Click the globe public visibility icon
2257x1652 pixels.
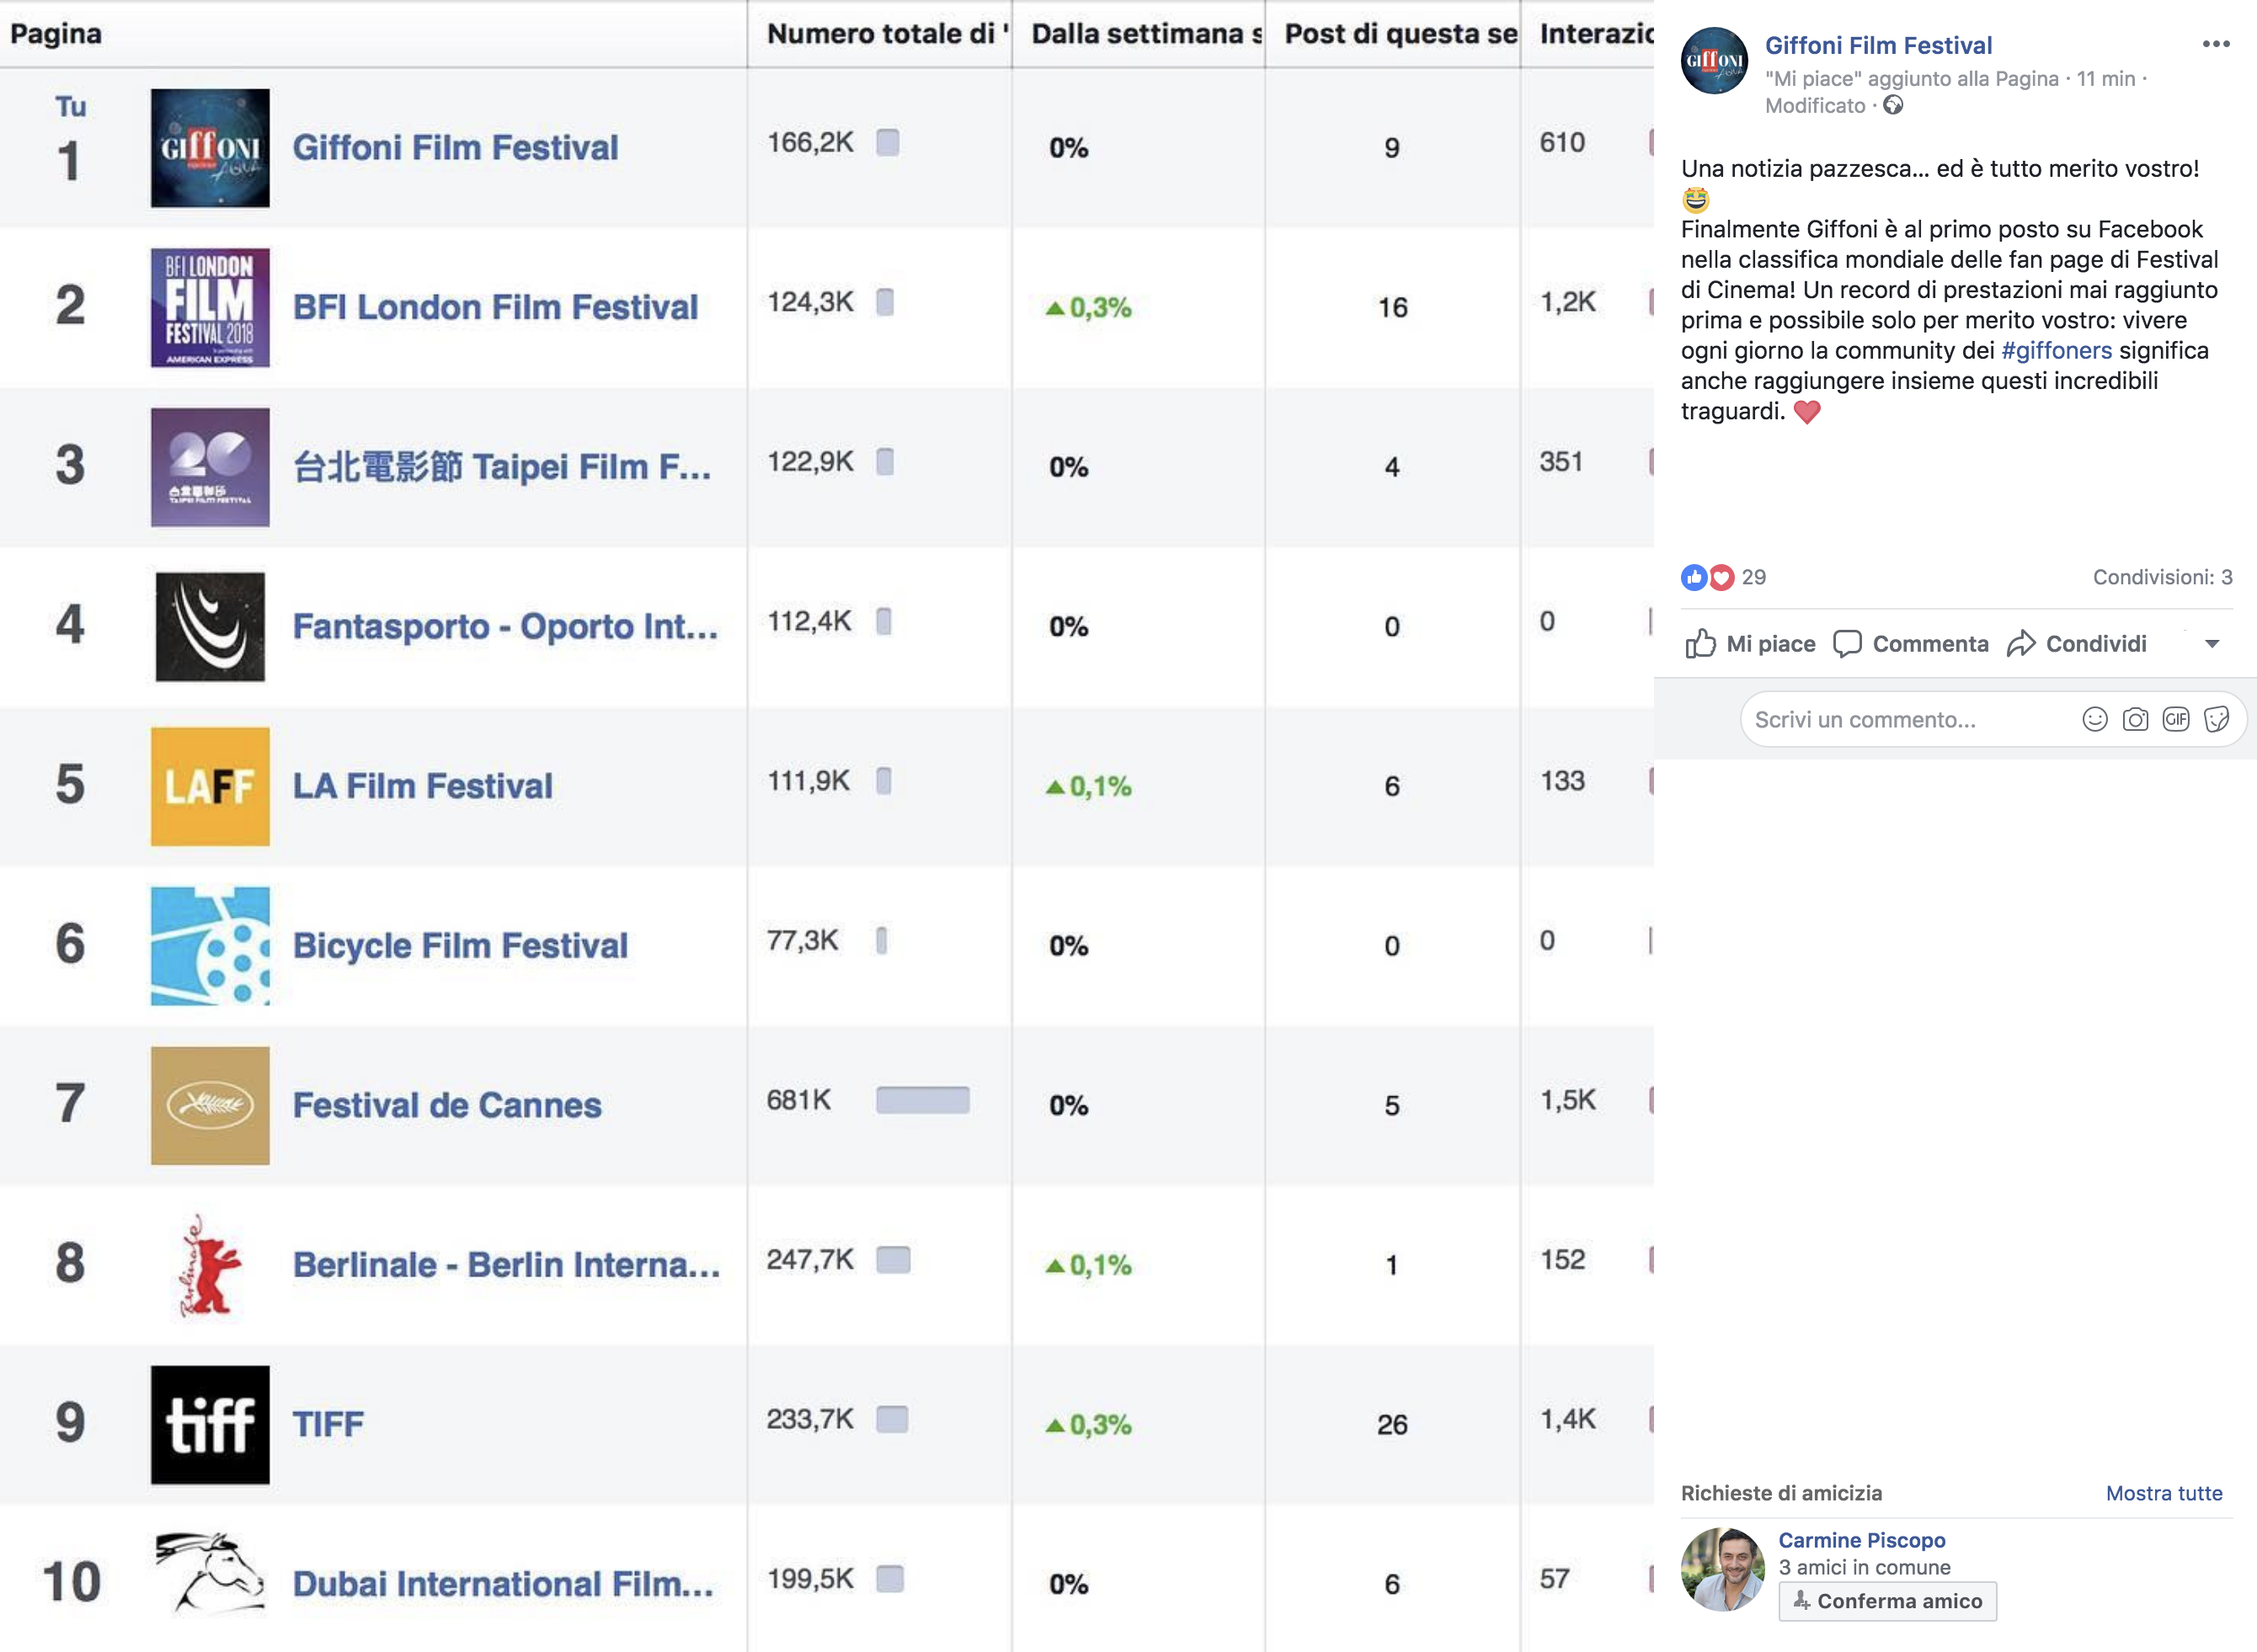[x=1892, y=105]
